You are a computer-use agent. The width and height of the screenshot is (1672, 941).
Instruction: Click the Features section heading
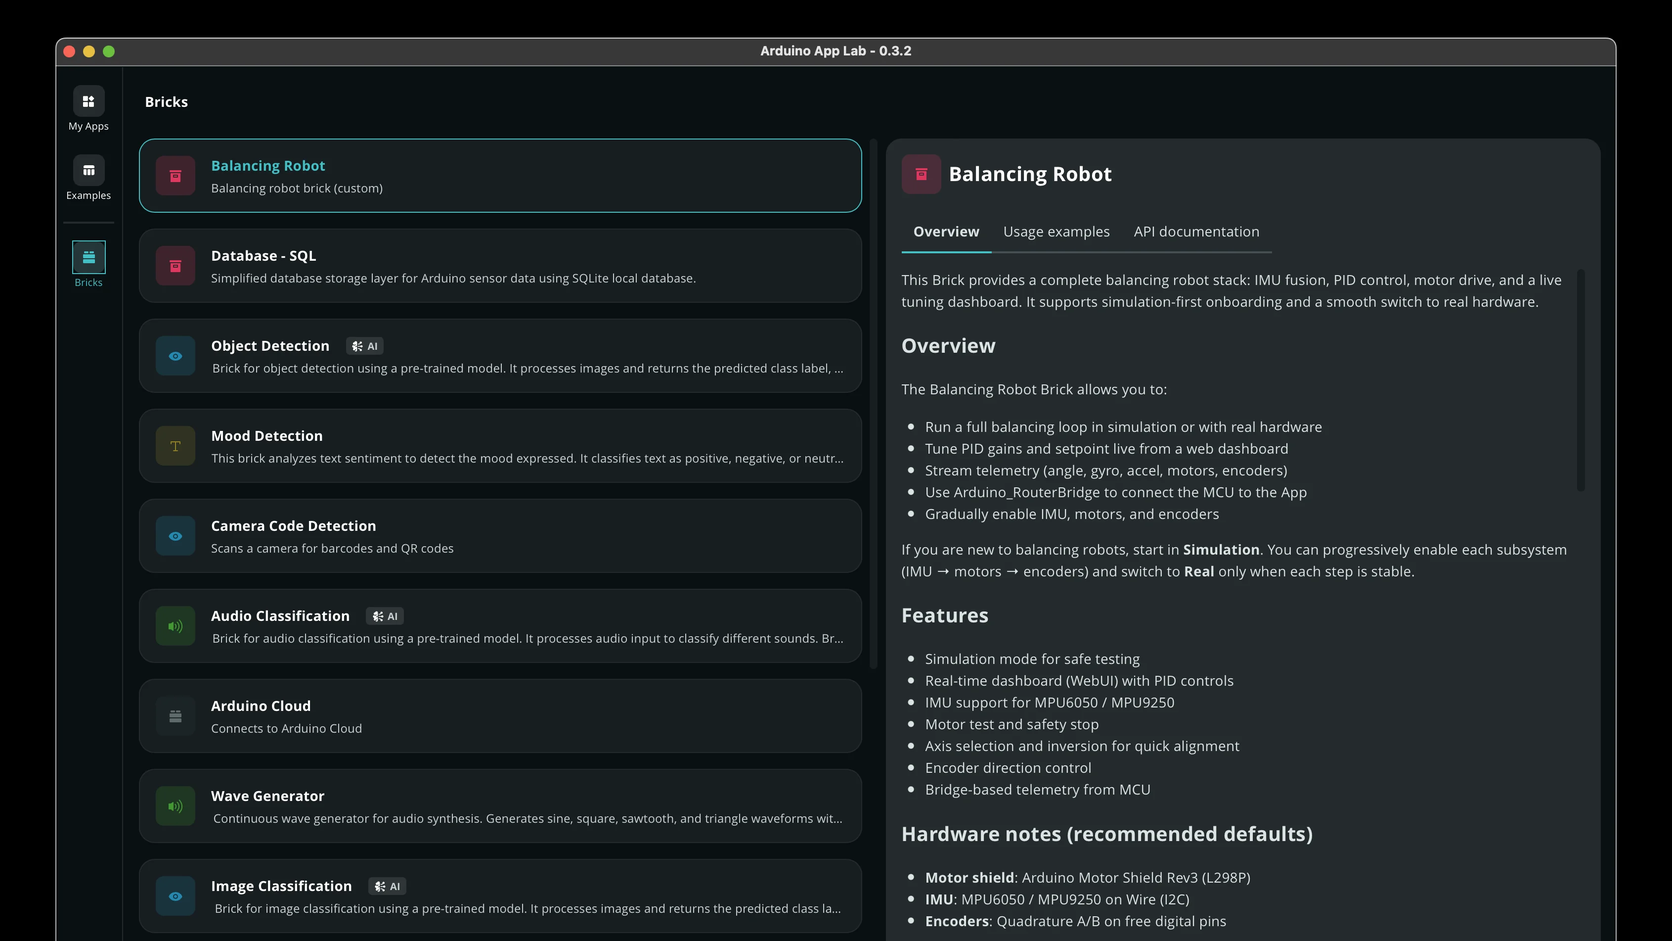click(945, 616)
